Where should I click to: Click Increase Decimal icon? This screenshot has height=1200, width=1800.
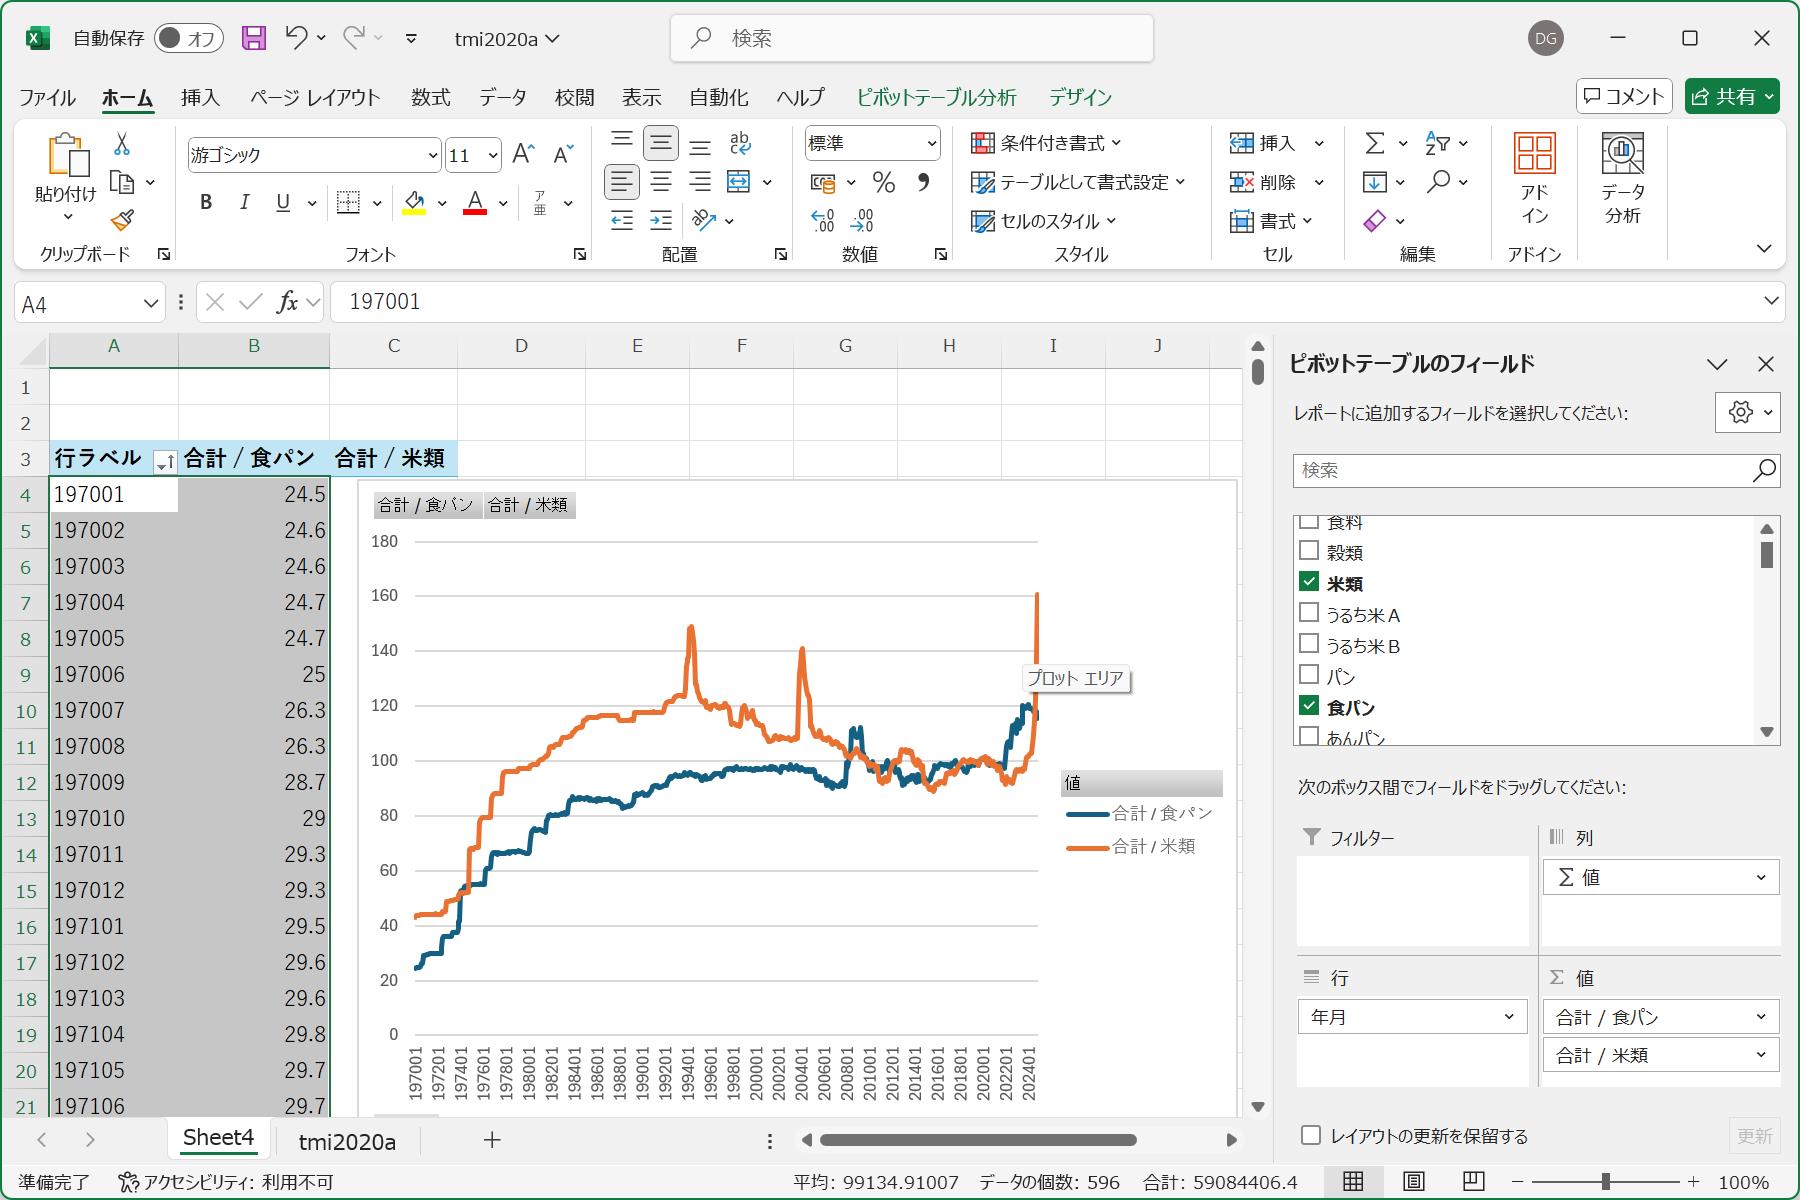pos(822,220)
